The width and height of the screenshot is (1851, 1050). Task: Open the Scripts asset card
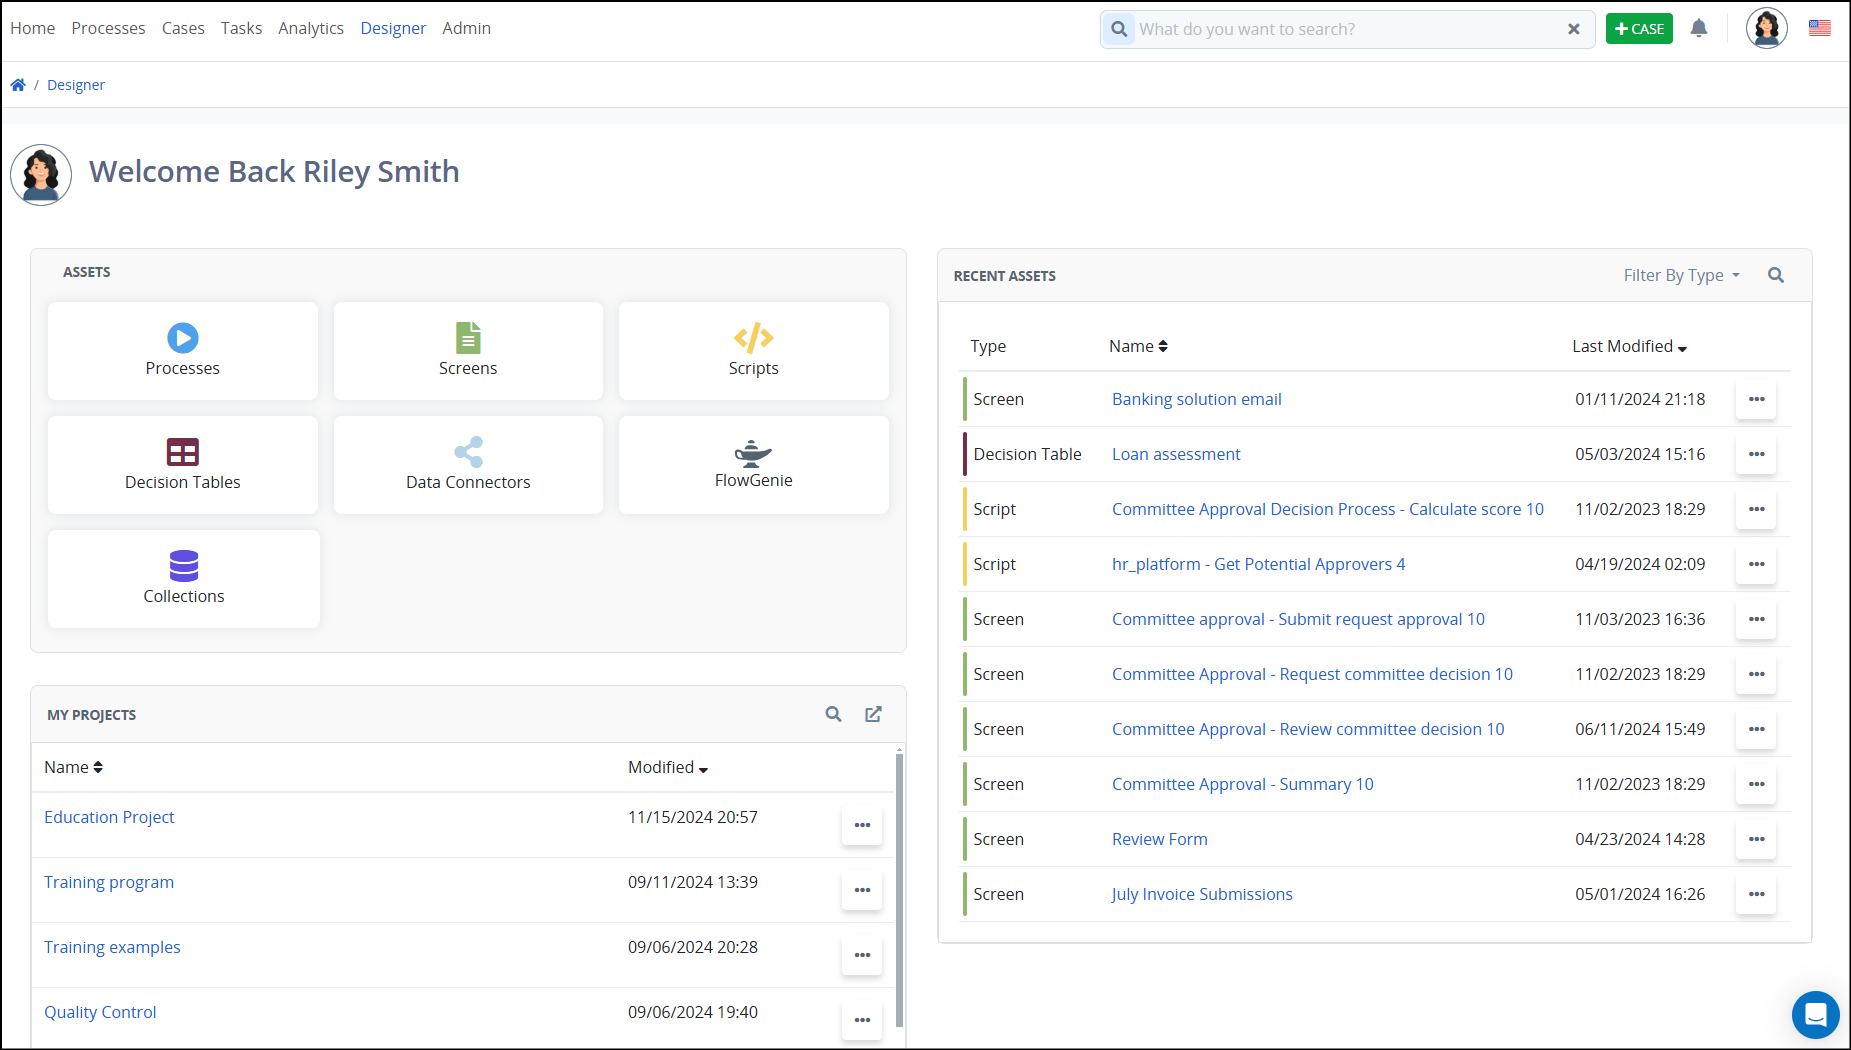tap(753, 351)
